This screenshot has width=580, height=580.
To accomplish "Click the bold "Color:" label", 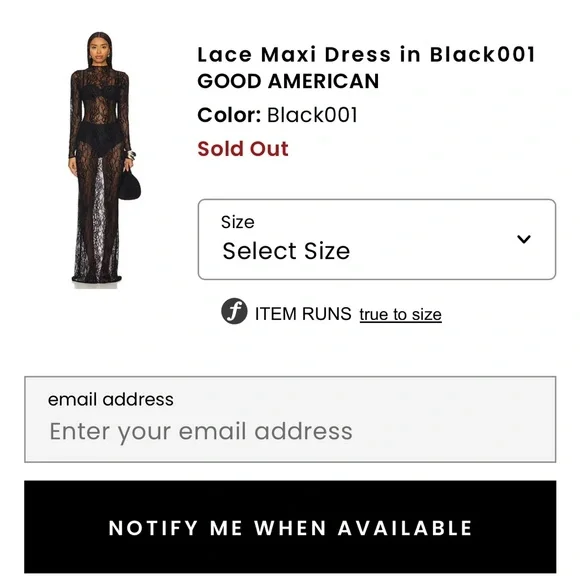I will [x=229, y=115].
